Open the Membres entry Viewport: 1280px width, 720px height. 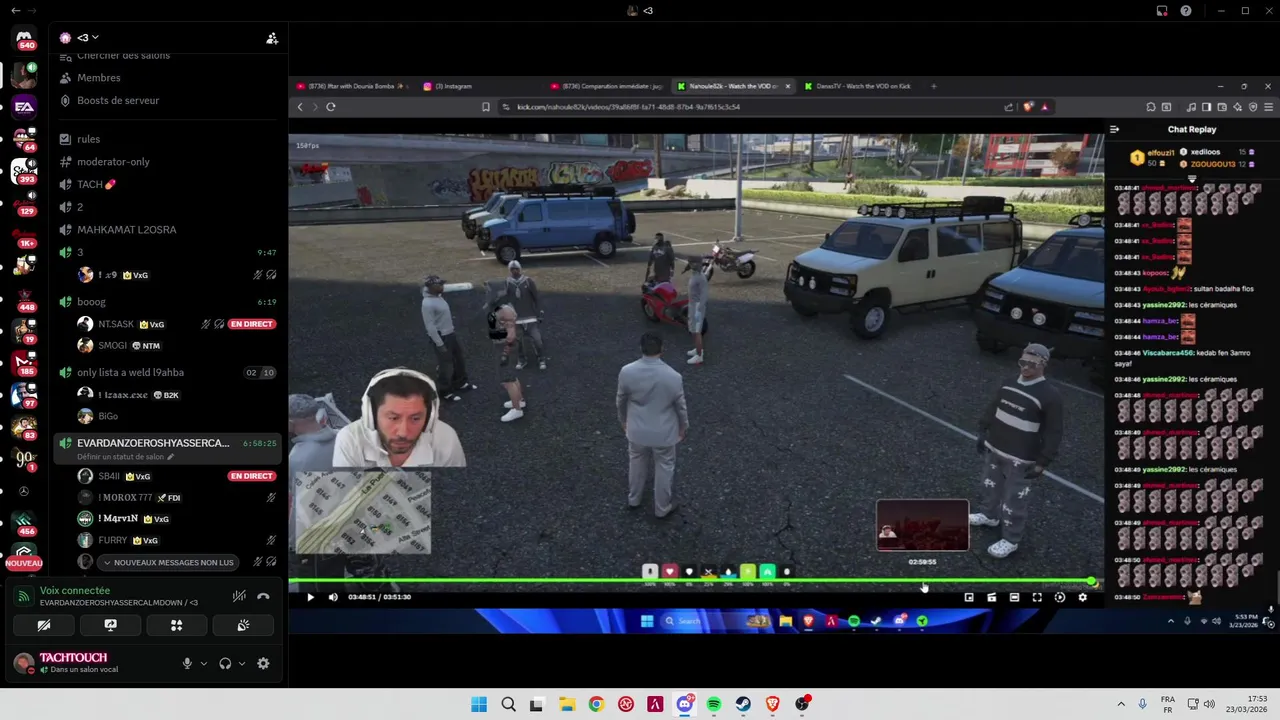[x=99, y=78]
